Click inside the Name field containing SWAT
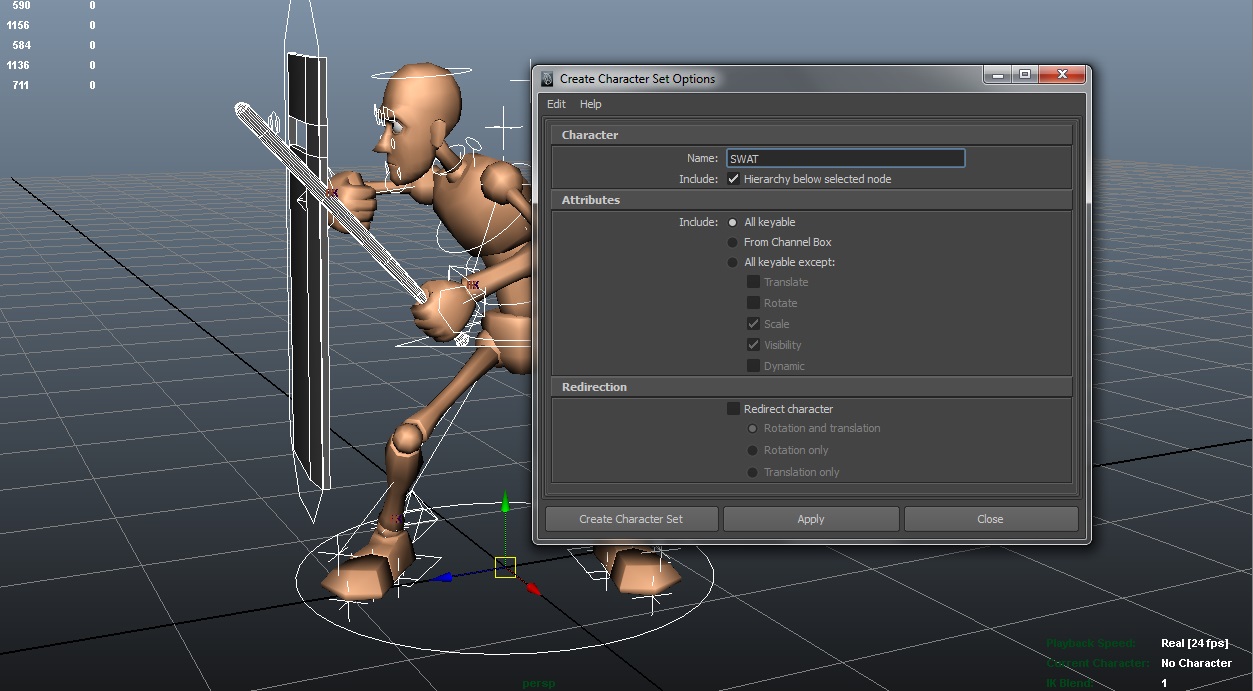1253x691 pixels. tap(845, 158)
